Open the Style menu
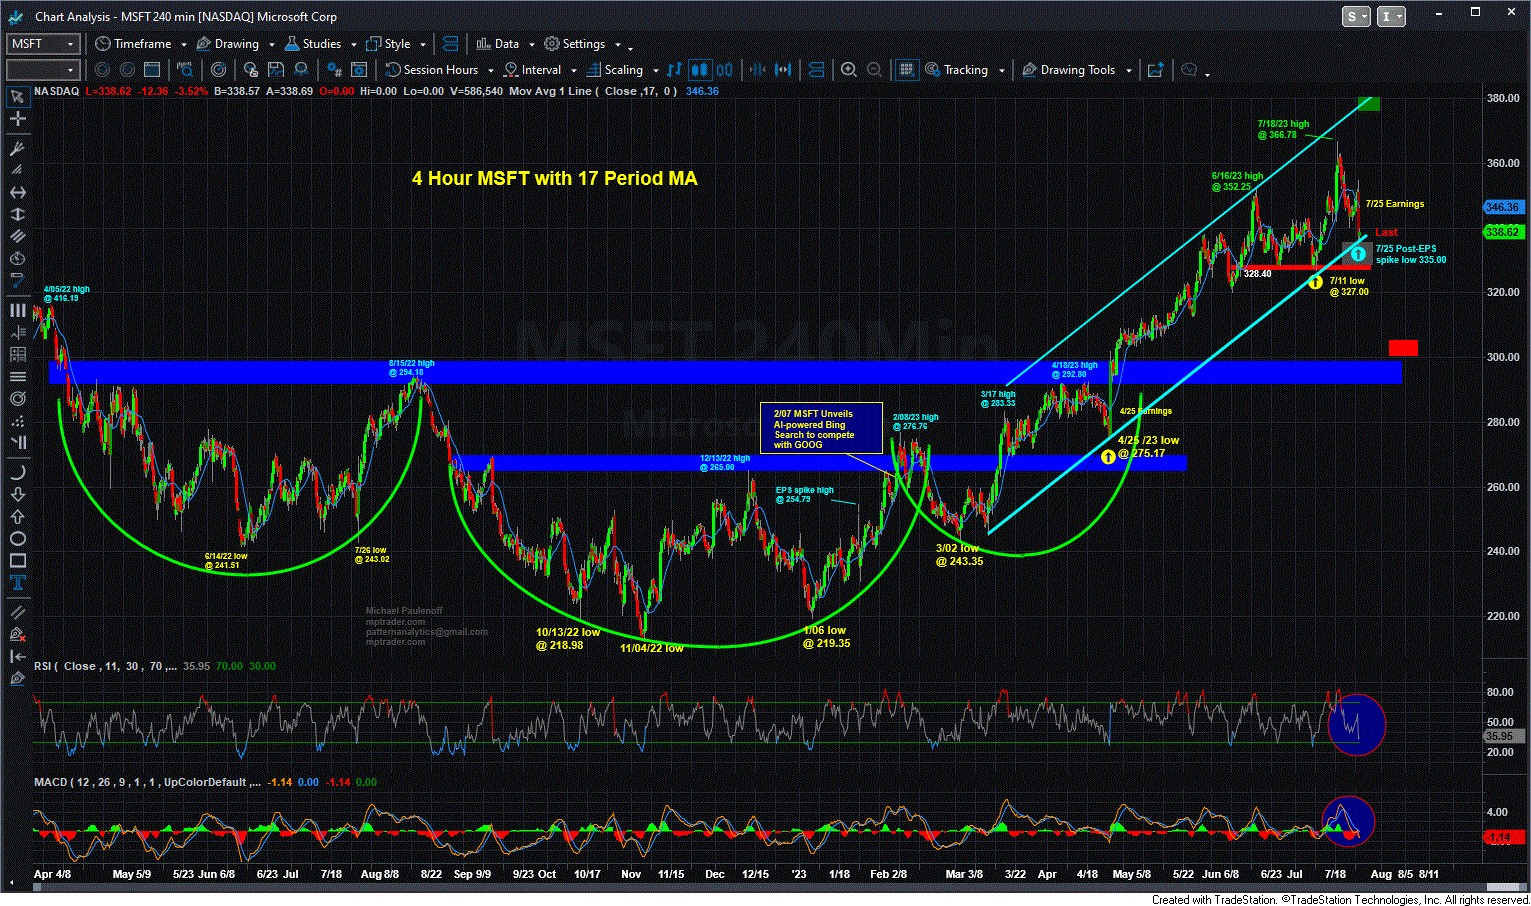Screen dimensions: 1531x906 coord(389,44)
